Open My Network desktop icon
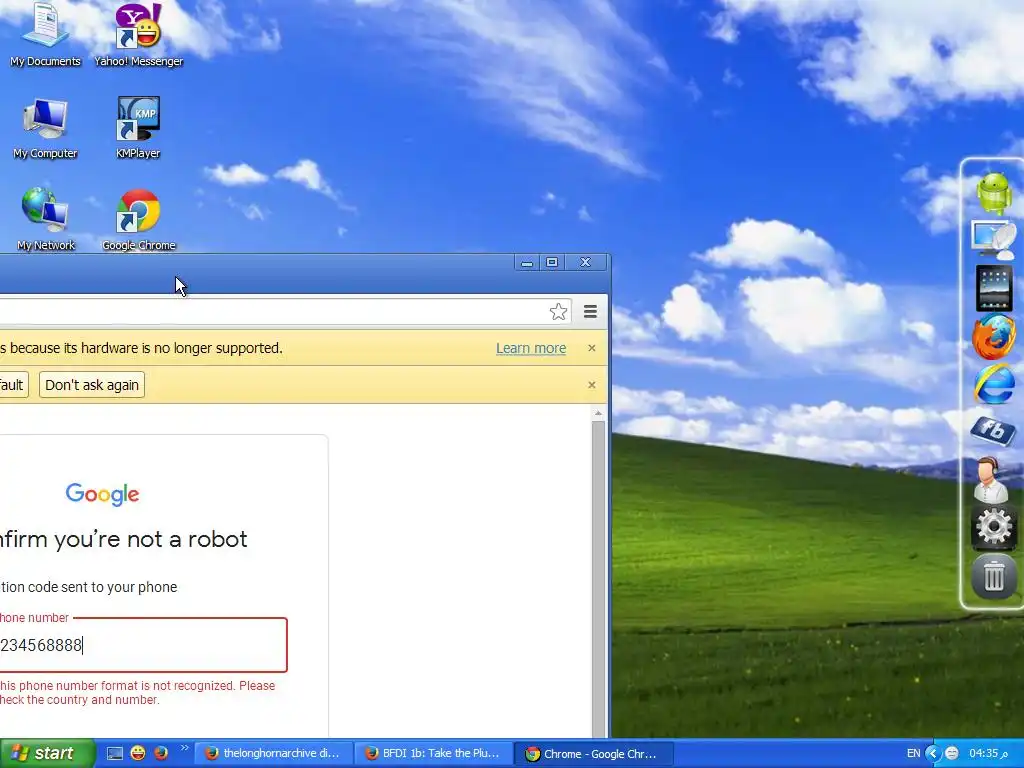 pyautogui.click(x=45, y=219)
